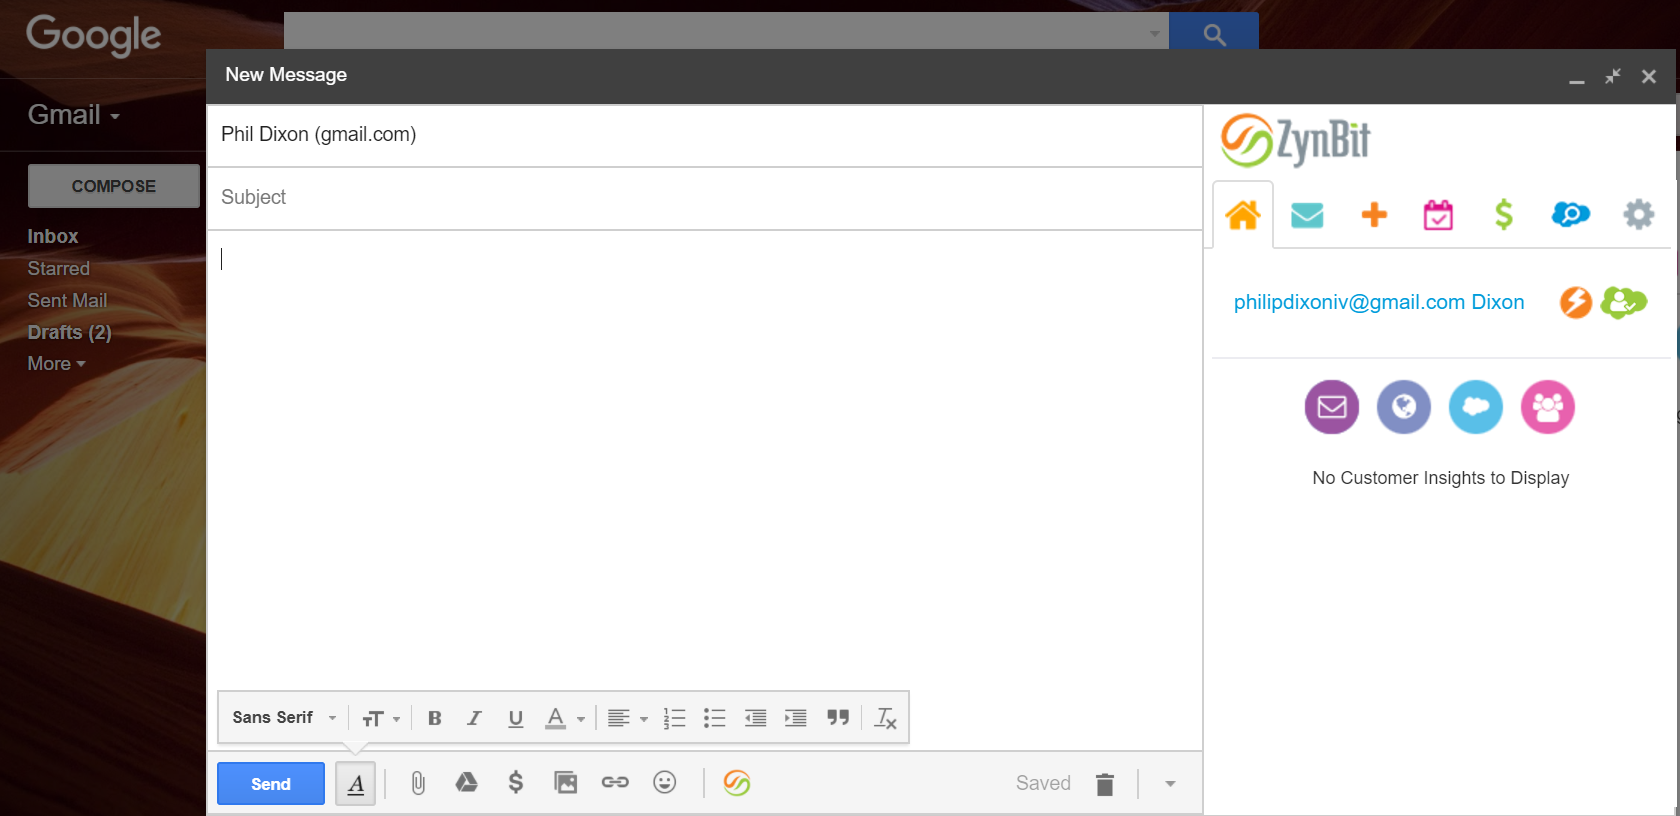This screenshot has width=1680, height=816.
Task: Insert a numbered list
Action: (674, 718)
